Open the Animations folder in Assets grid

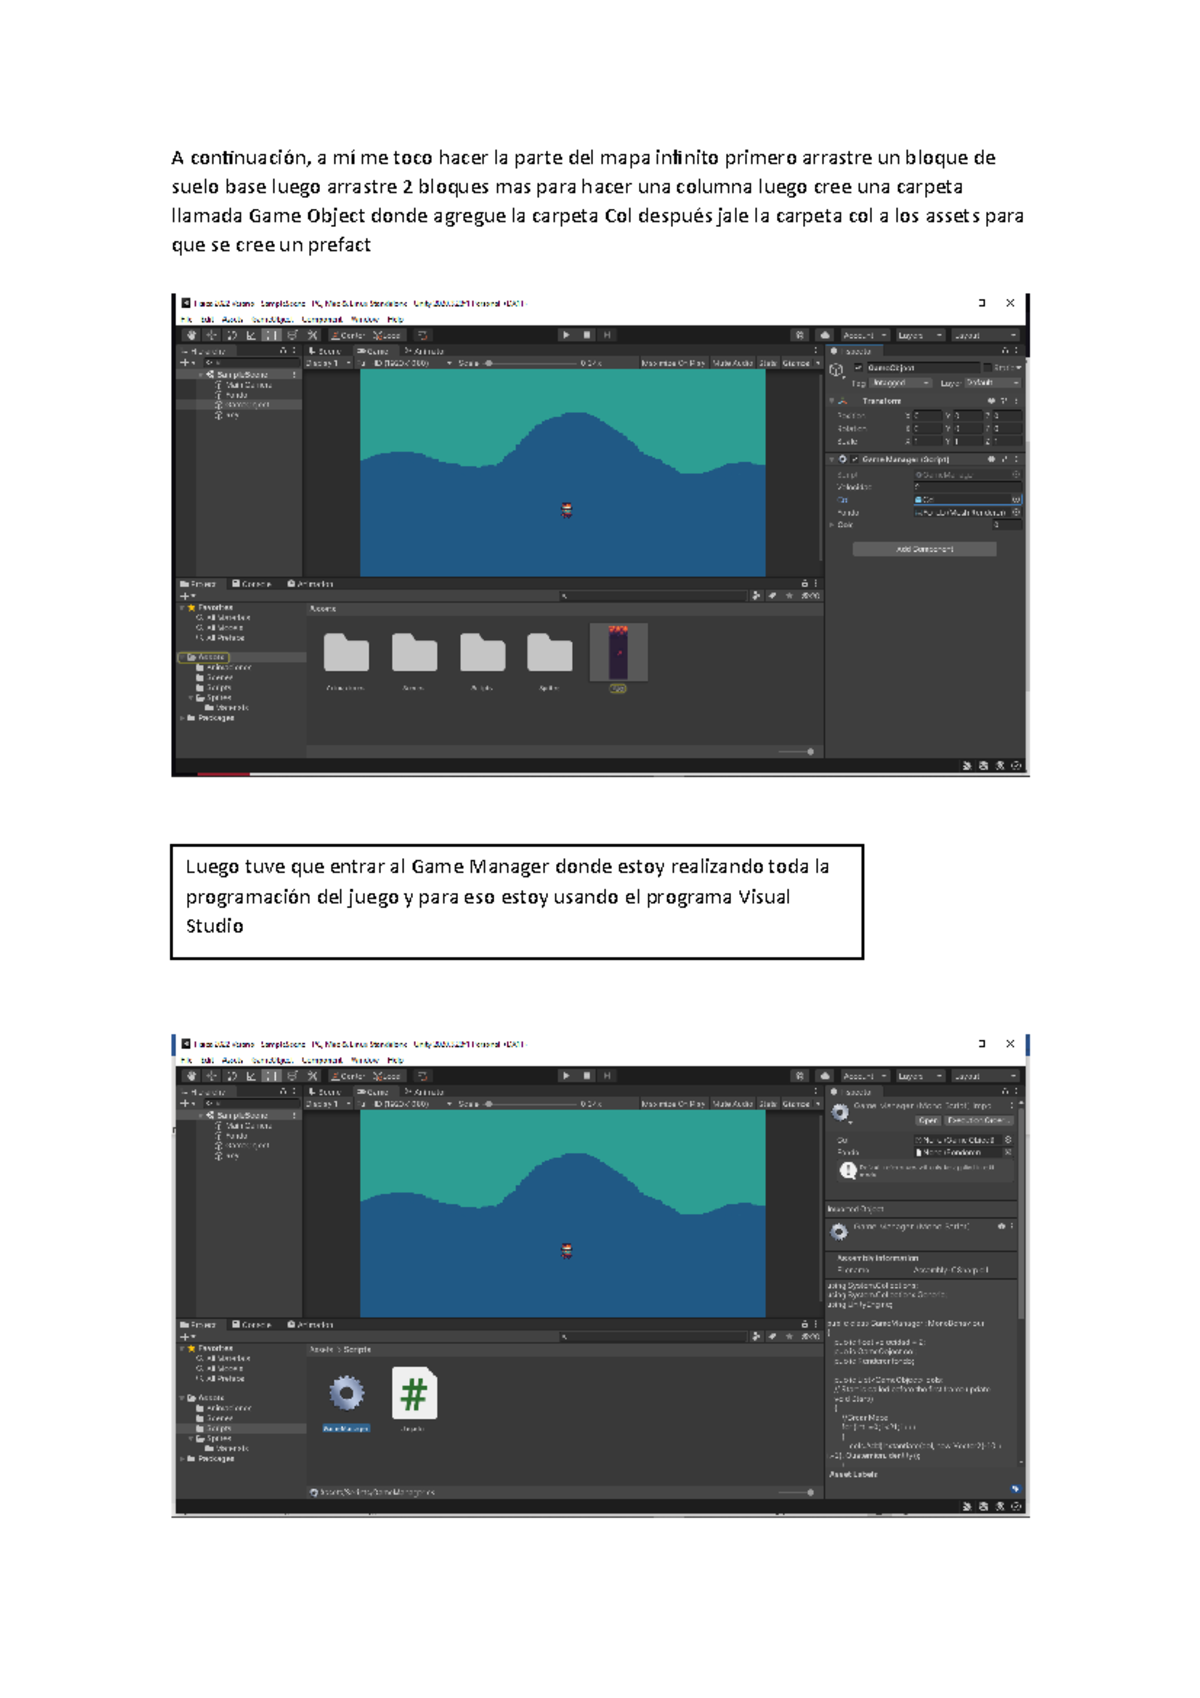(346, 654)
